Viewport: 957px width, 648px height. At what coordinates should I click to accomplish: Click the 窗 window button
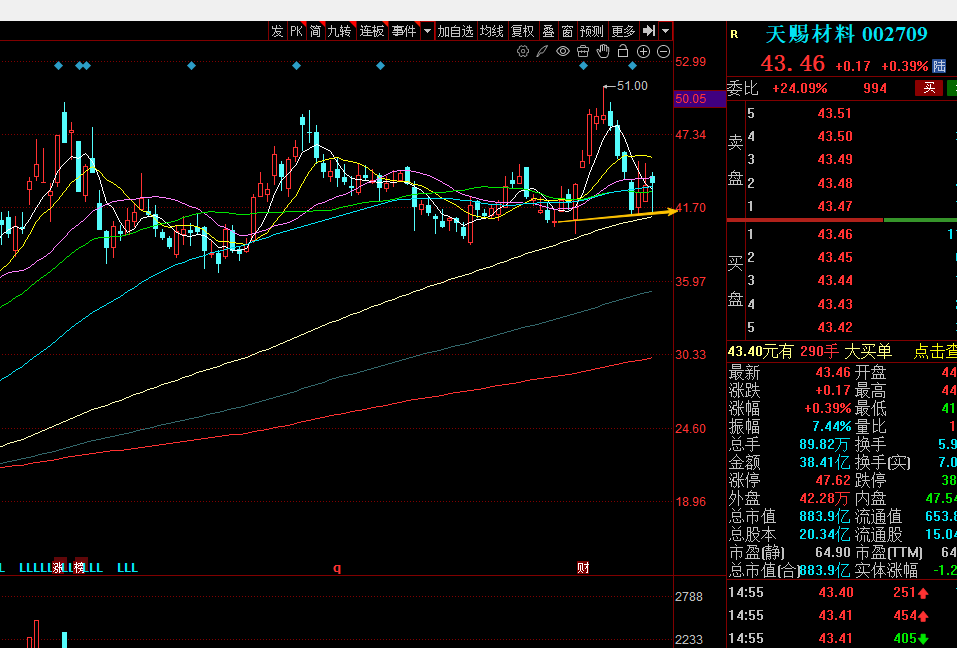(568, 31)
